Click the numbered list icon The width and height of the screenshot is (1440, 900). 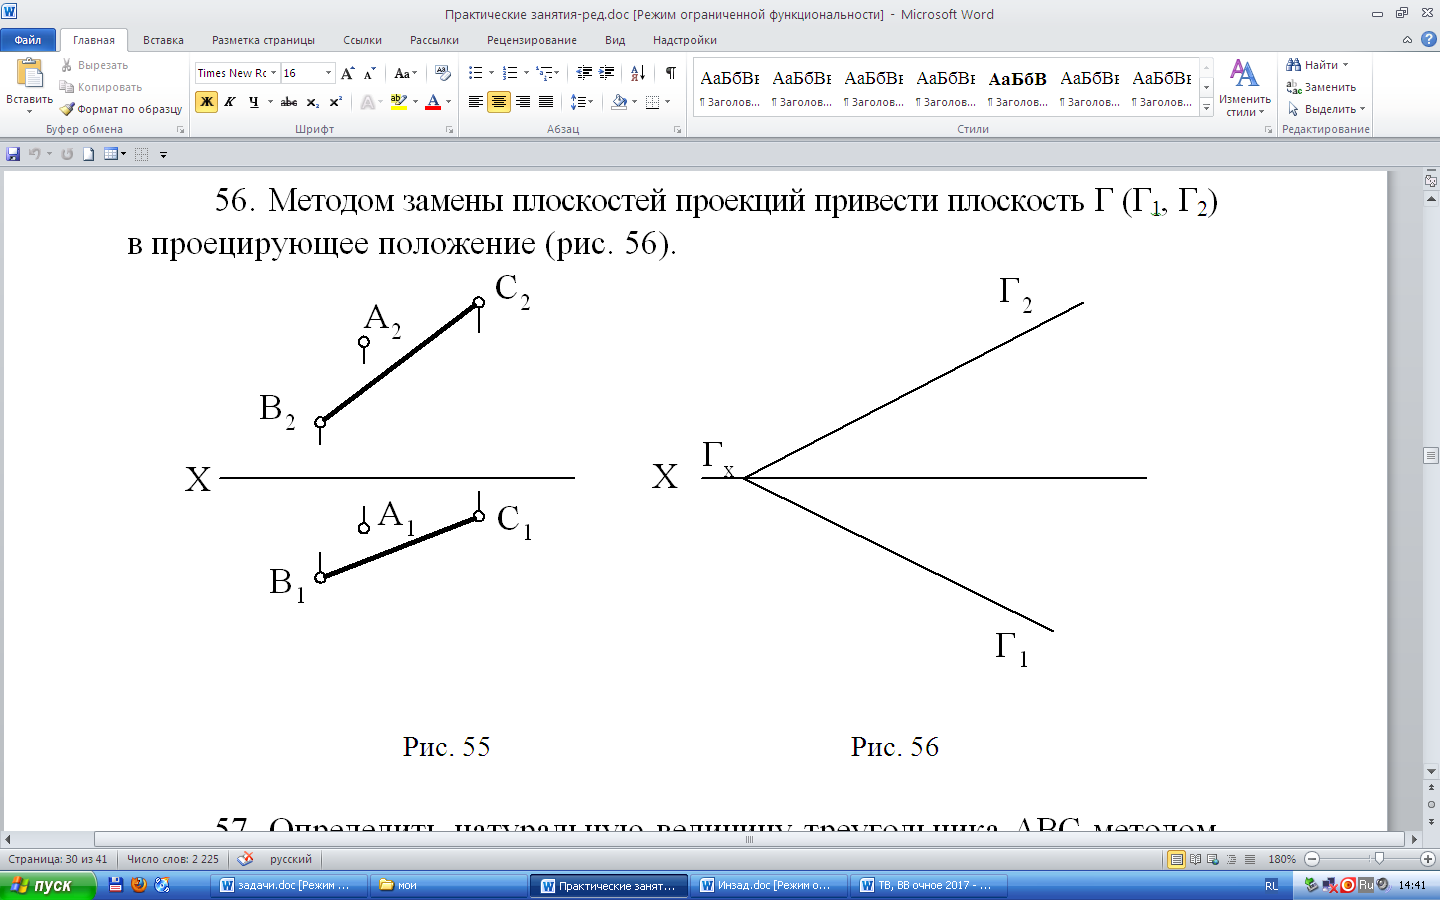[510, 73]
